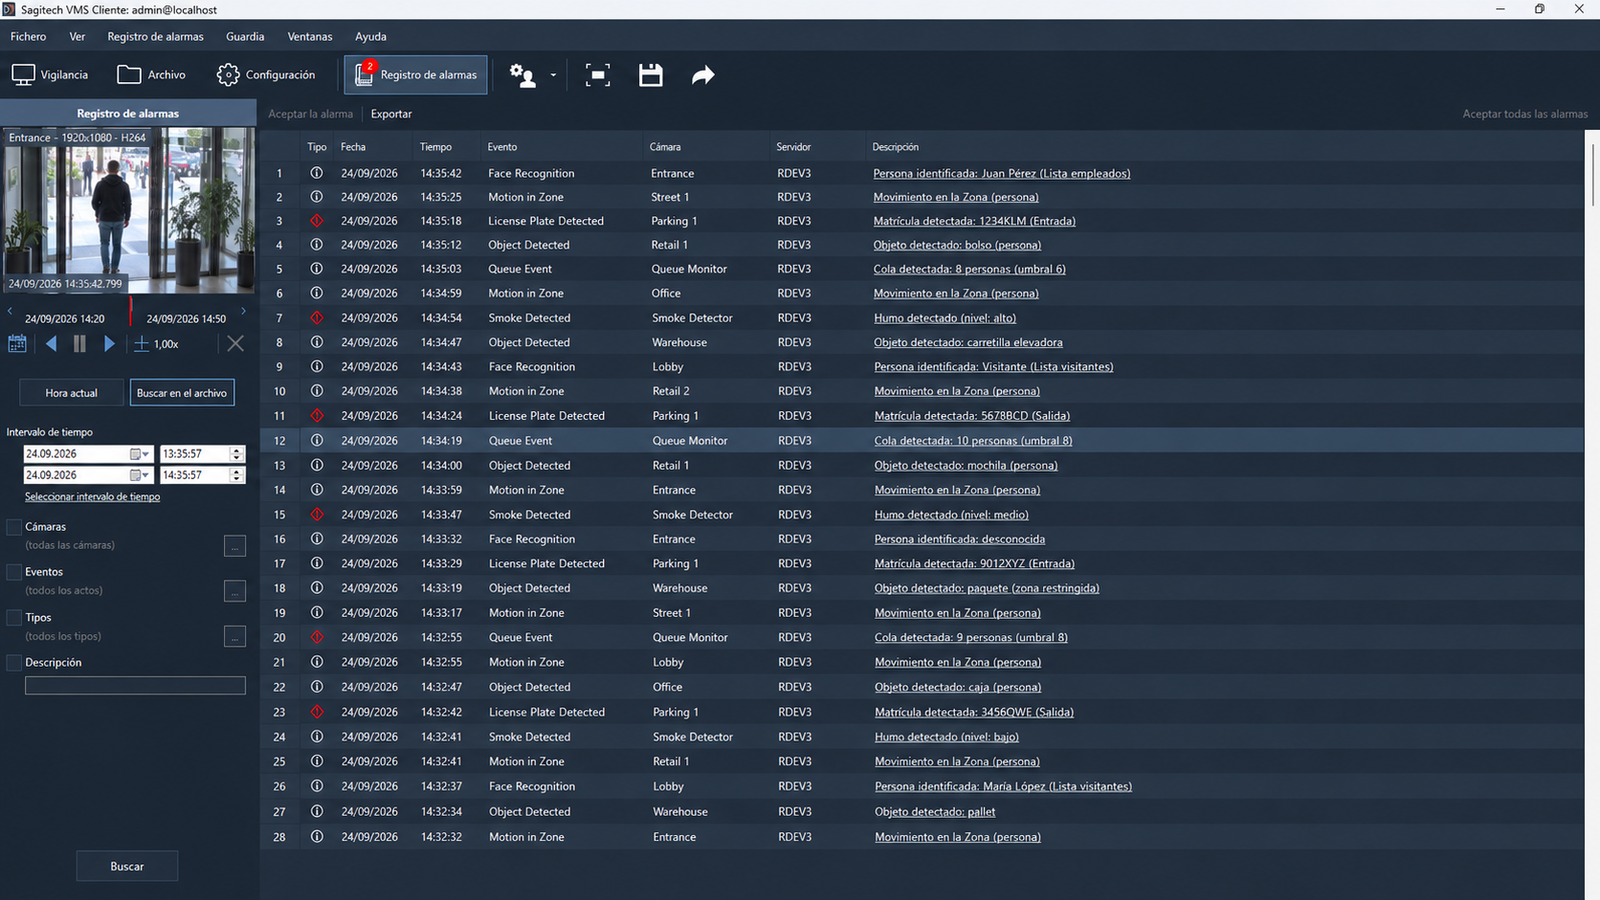Click the share arrow icon
This screenshot has height=900, width=1600.
(703, 75)
